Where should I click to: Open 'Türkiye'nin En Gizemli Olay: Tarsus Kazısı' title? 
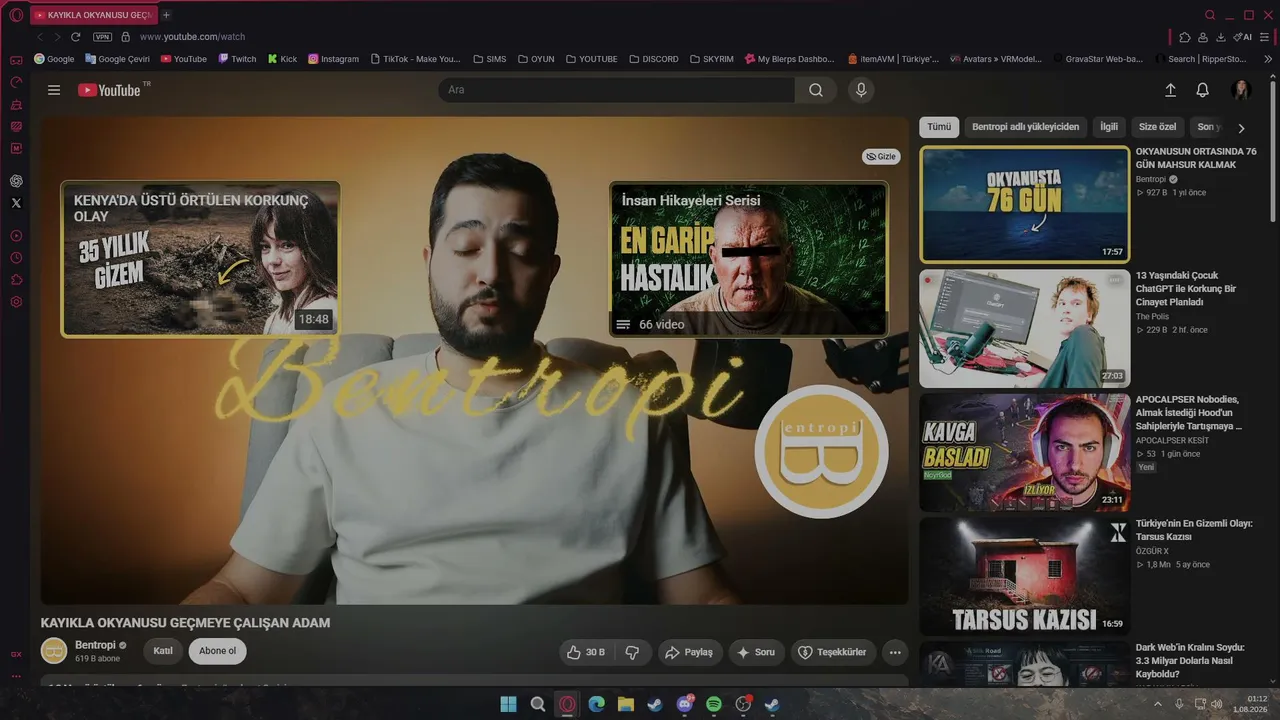1194,530
